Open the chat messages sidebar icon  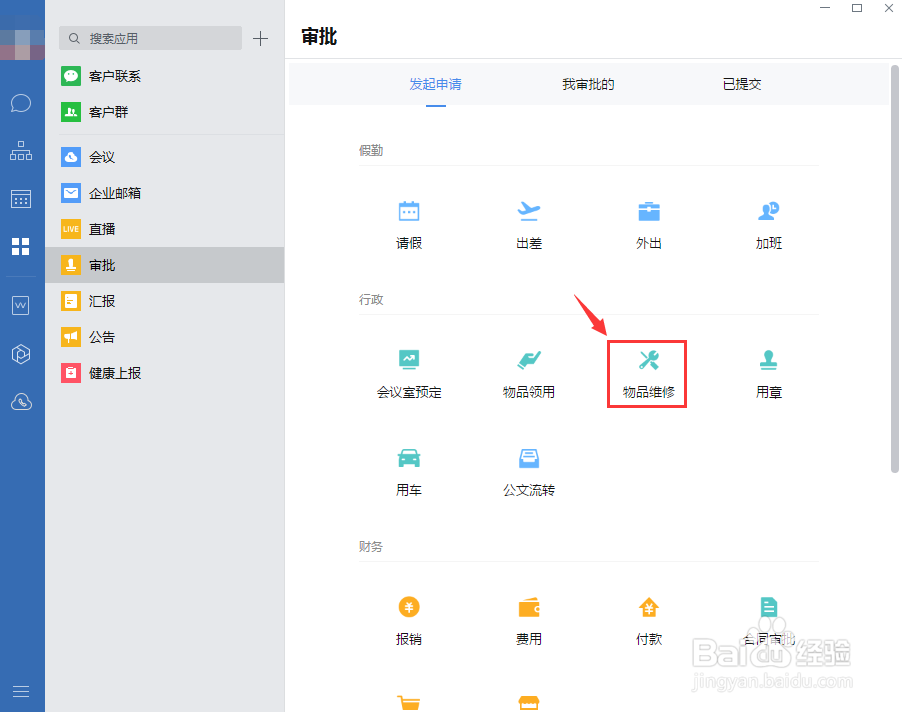[x=21, y=103]
